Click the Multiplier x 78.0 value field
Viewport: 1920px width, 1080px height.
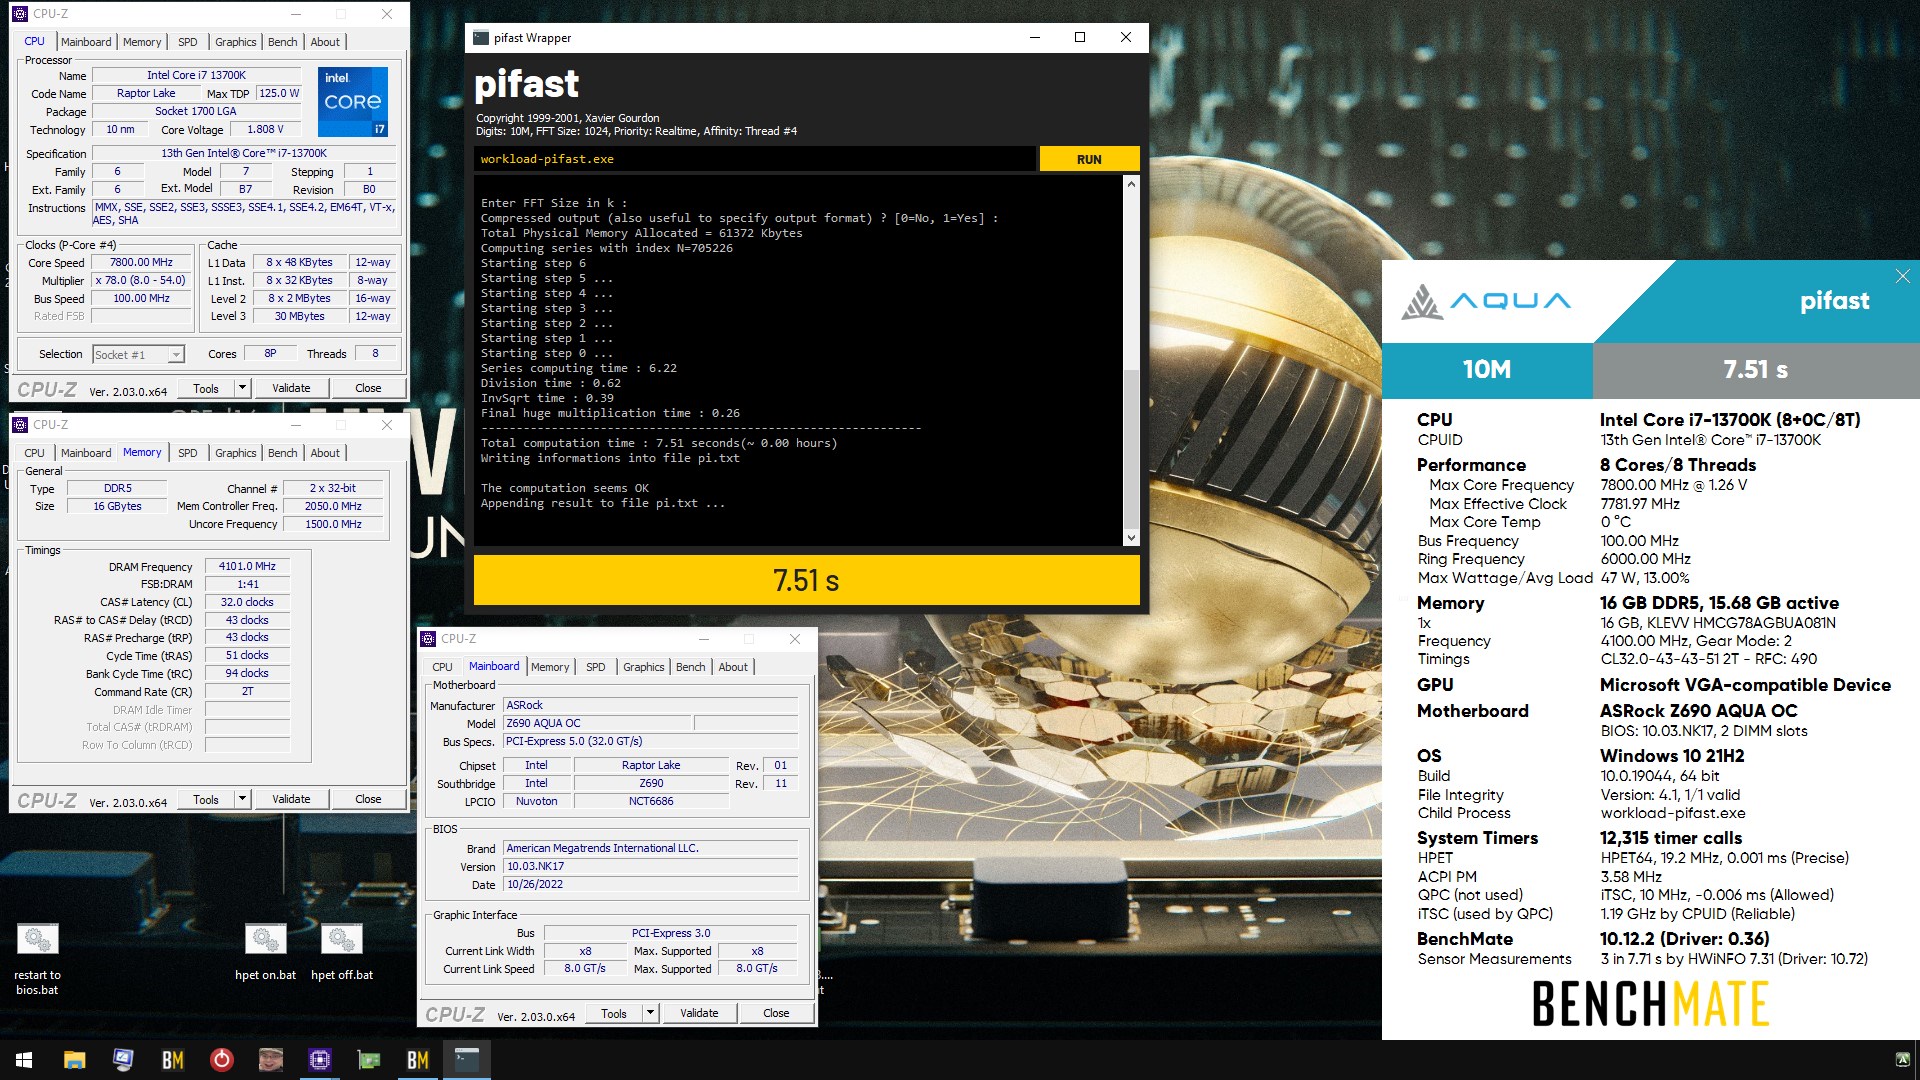coord(141,280)
